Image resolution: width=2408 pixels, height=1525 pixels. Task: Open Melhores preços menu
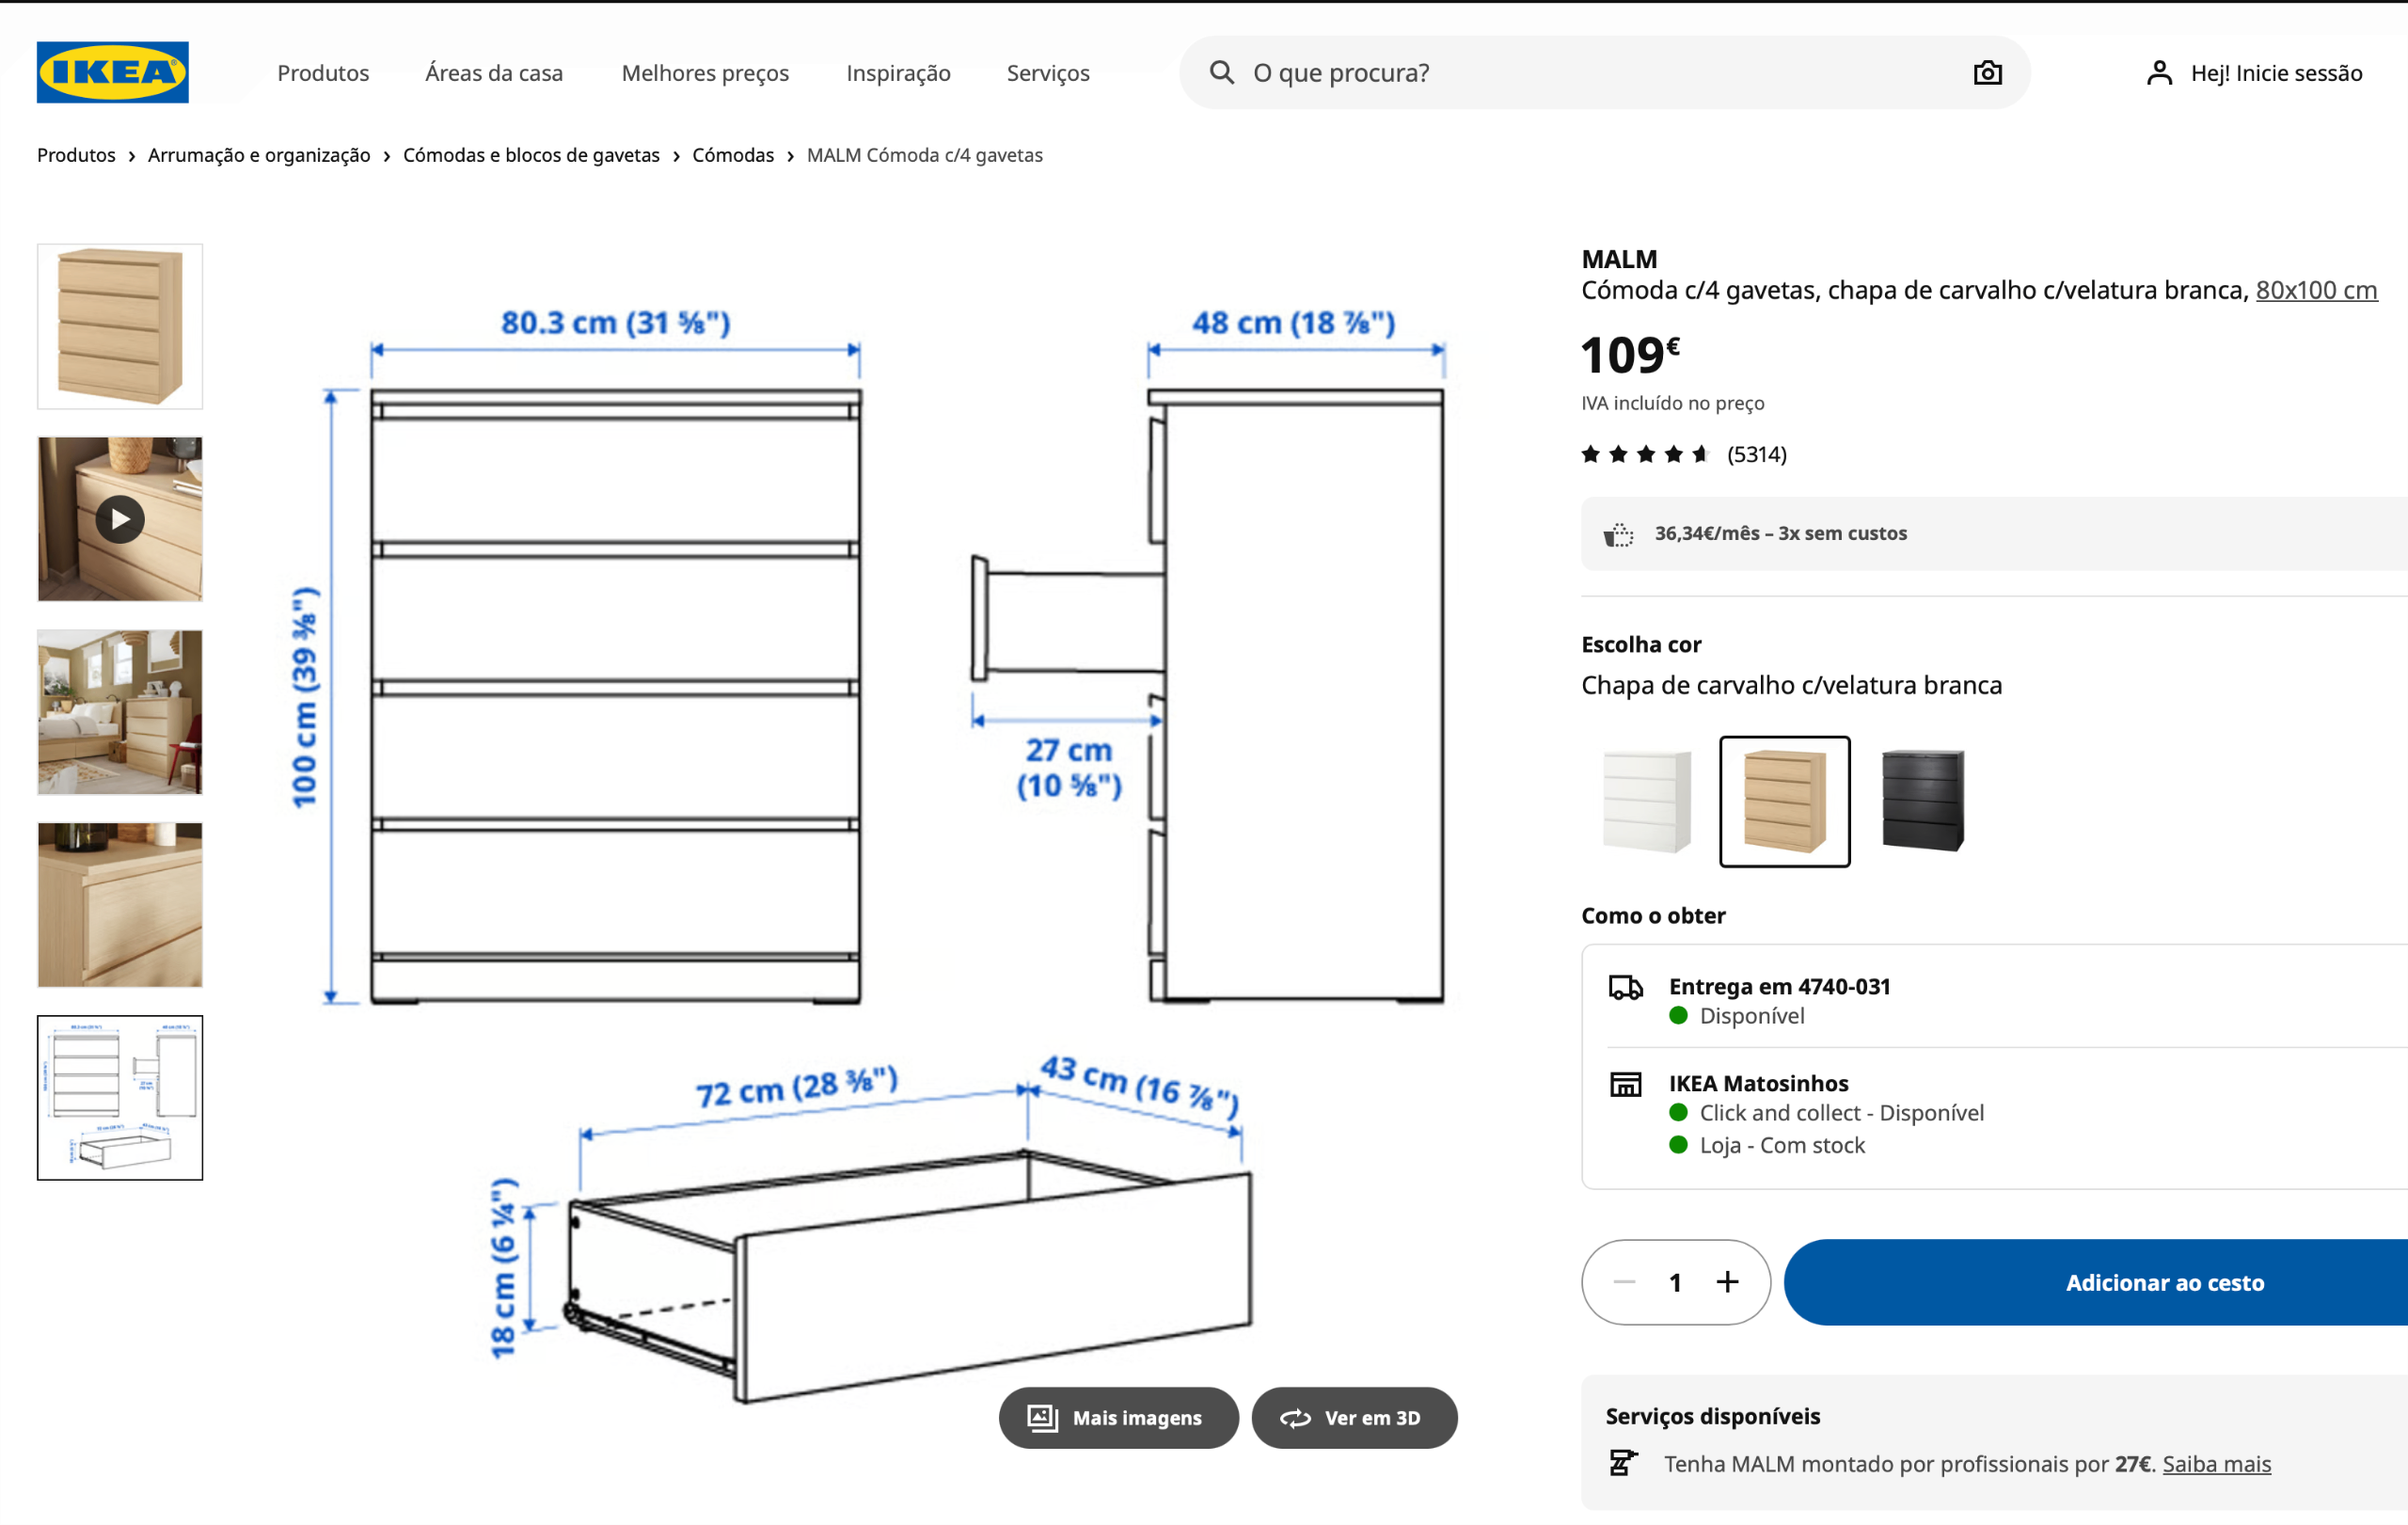(705, 73)
